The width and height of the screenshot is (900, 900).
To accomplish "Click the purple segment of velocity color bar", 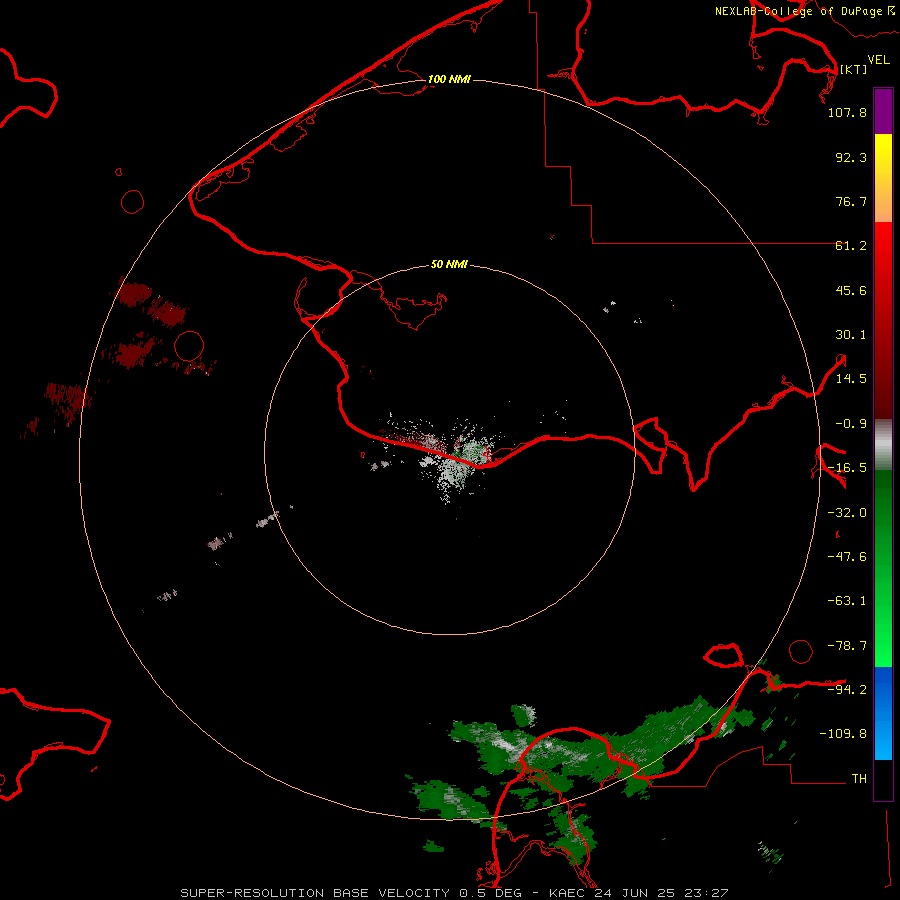I will 883,111.
